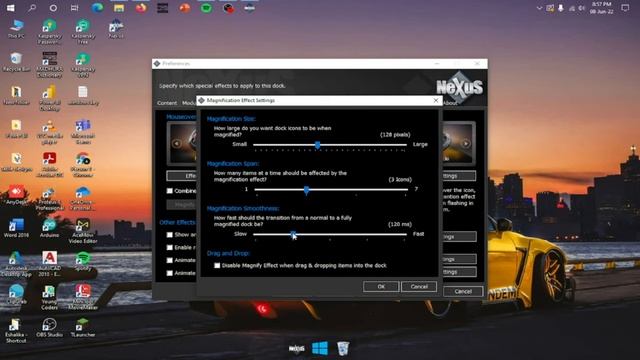The width and height of the screenshot is (640, 360).
Task: Open the OBS Studio desktop shortcut
Action: coord(49,328)
